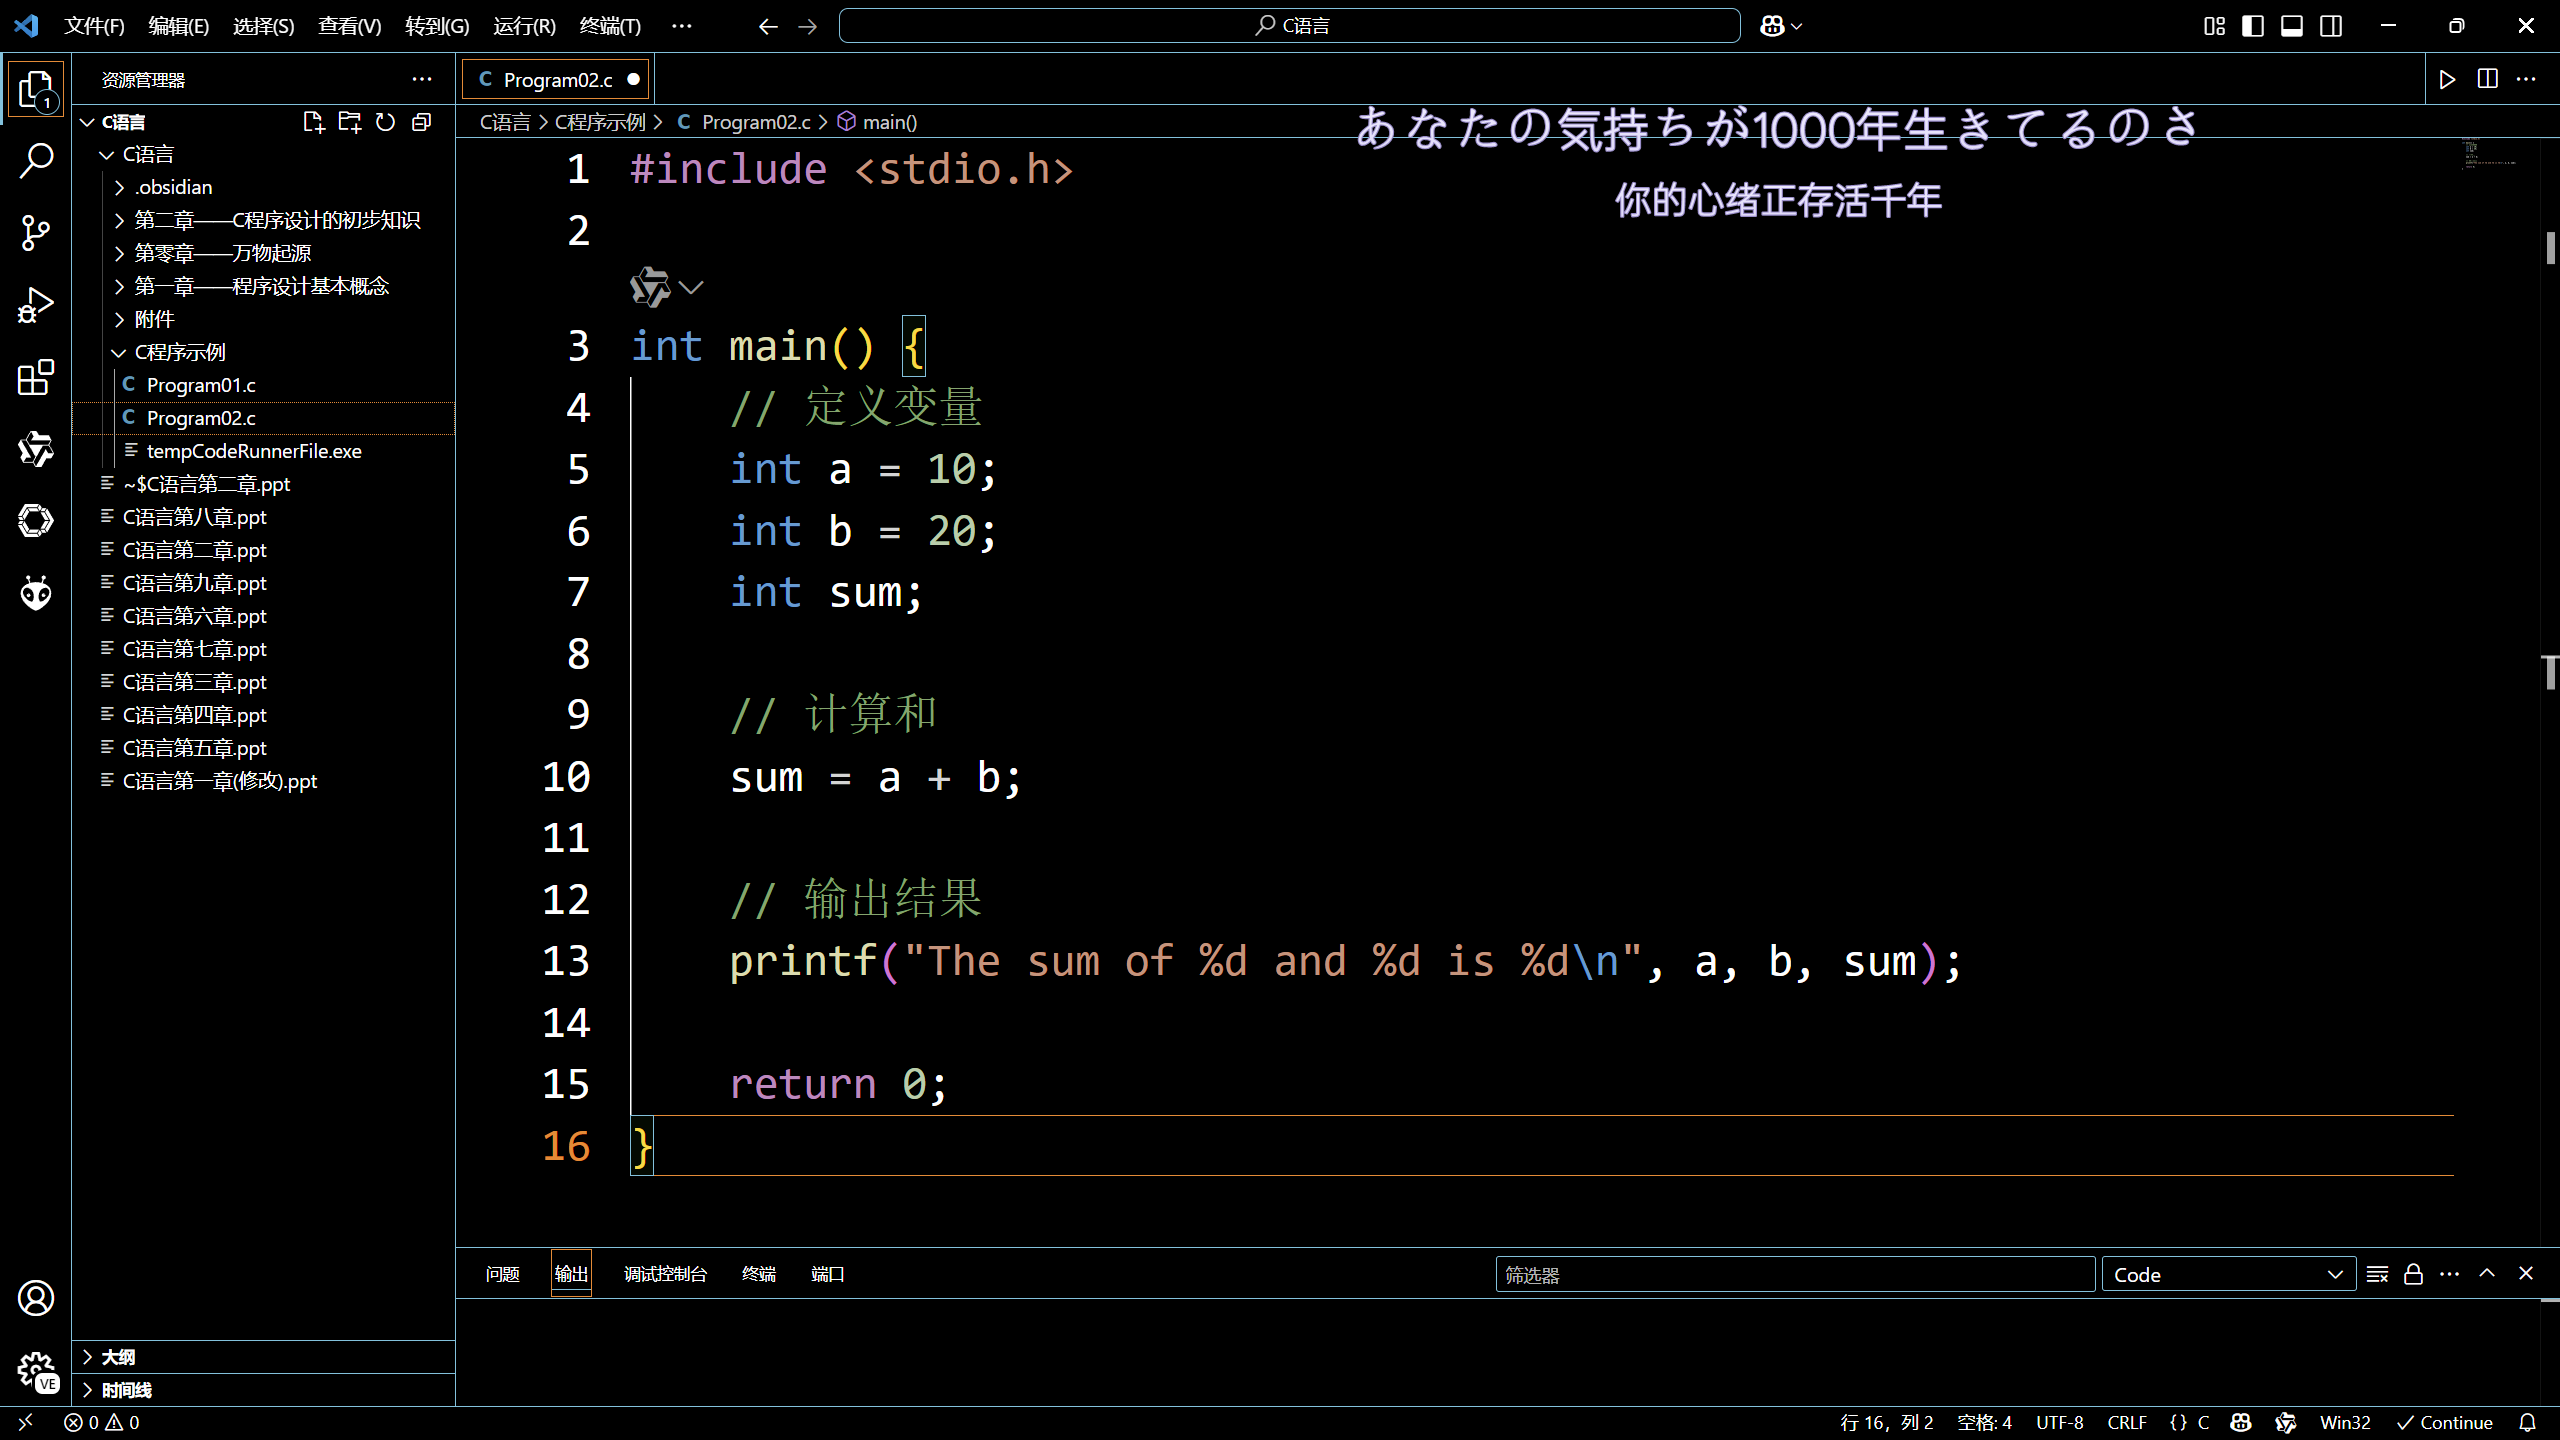
Task: Click the Run Code play button
Action: pos(2446,80)
